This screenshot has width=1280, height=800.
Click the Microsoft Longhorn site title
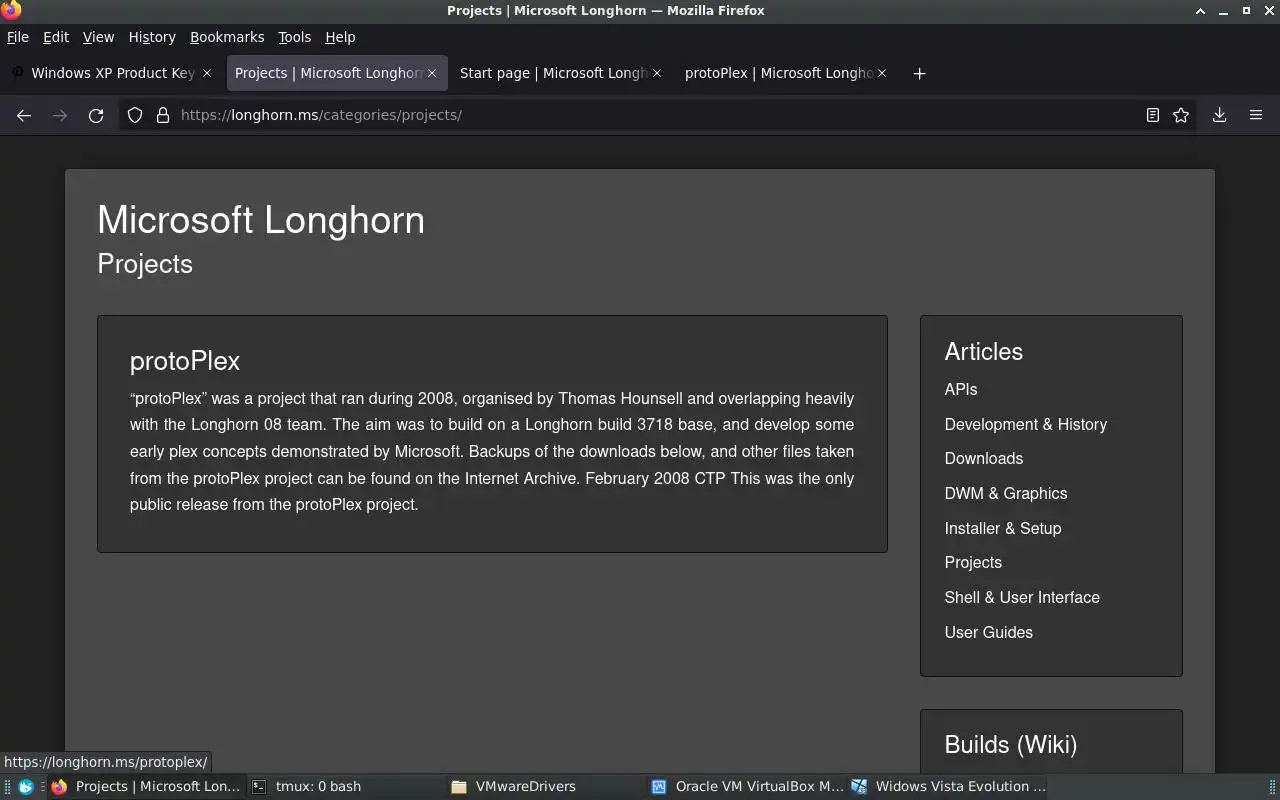coord(261,220)
